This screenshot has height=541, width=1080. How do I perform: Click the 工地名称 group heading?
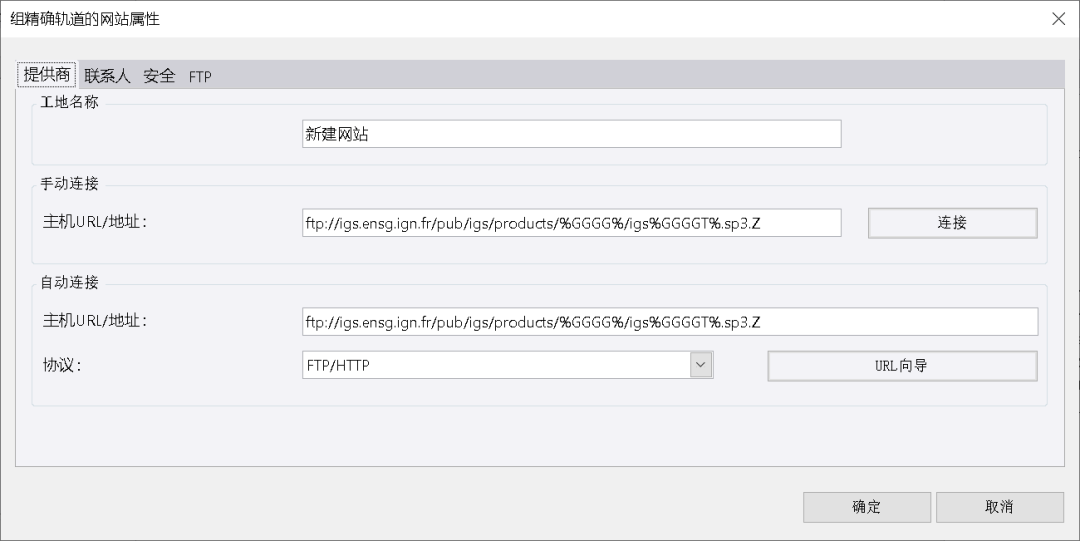pos(69,102)
